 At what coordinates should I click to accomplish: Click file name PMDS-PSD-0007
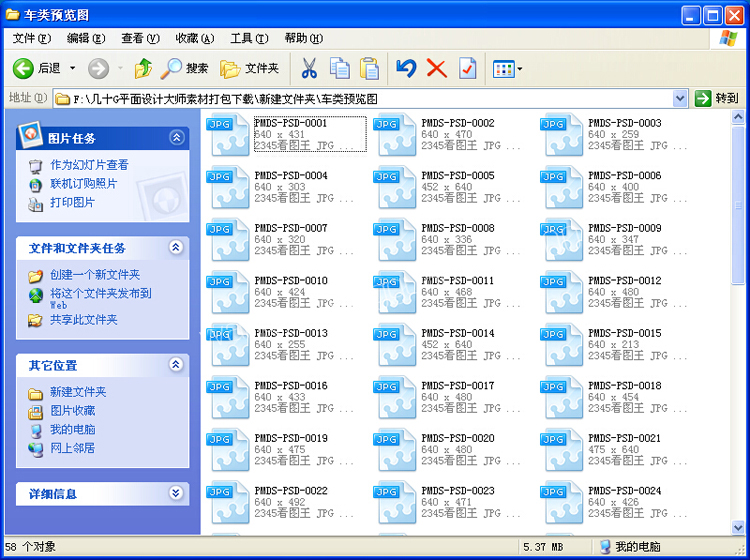(x=291, y=228)
